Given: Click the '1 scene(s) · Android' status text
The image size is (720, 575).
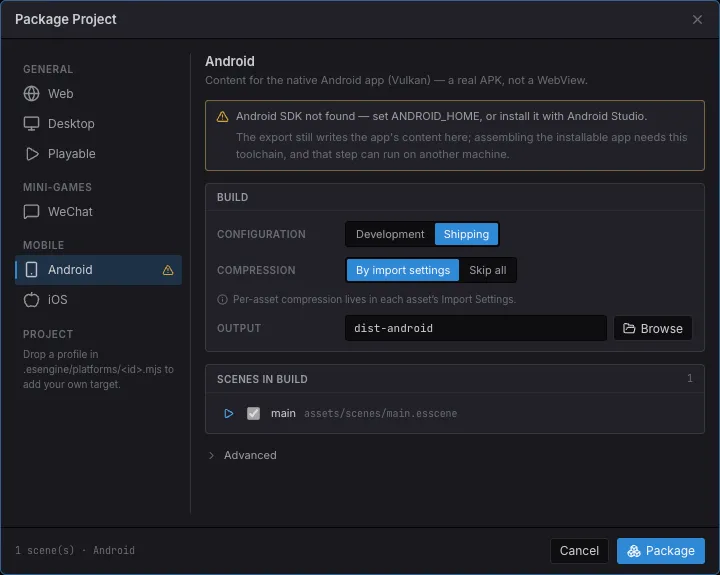Looking at the screenshot, I should coord(75,550).
